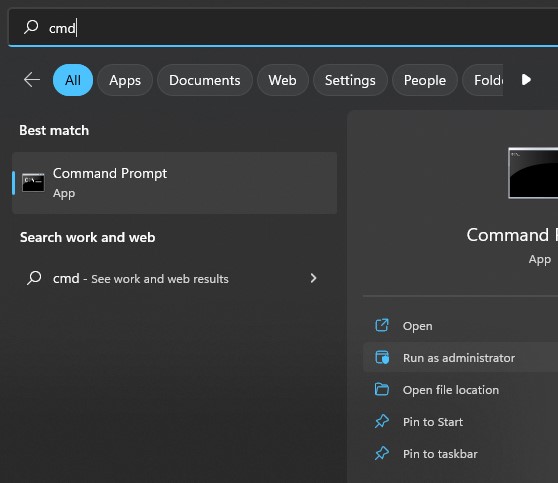The width and height of the screenshot is (558, 483).
Task: Click the Search work and web heading
Action: [88, 237]
